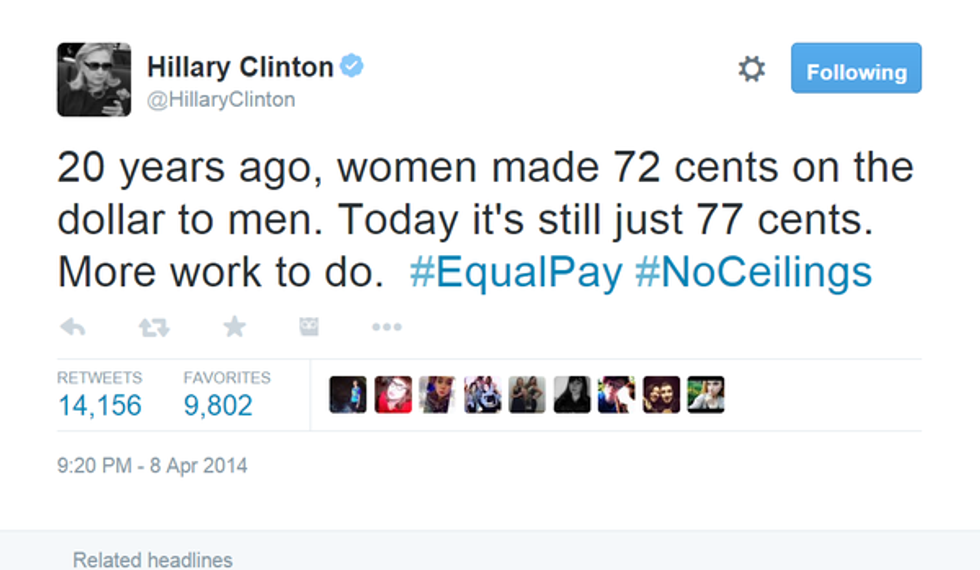Click the last avatar in the favoriters row
This screenshot has width=980, height=570.
click(706, 395)
